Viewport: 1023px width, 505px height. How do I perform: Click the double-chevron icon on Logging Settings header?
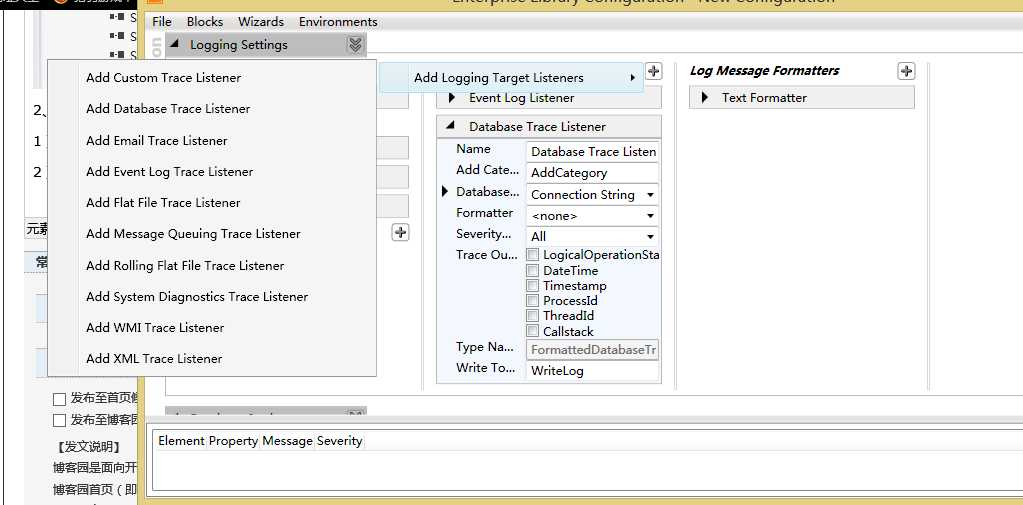(355, 44)
